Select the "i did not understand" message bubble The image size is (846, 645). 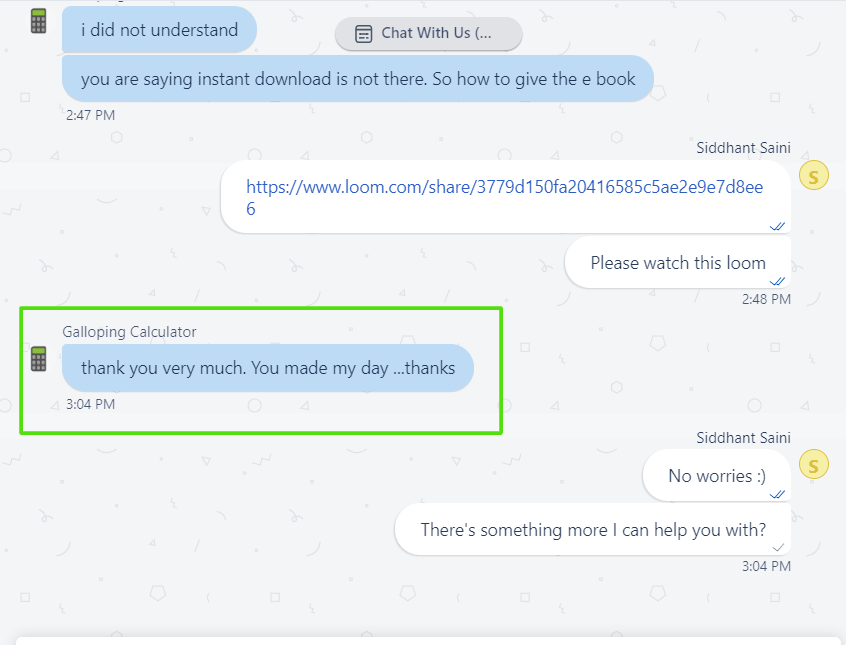159,30
